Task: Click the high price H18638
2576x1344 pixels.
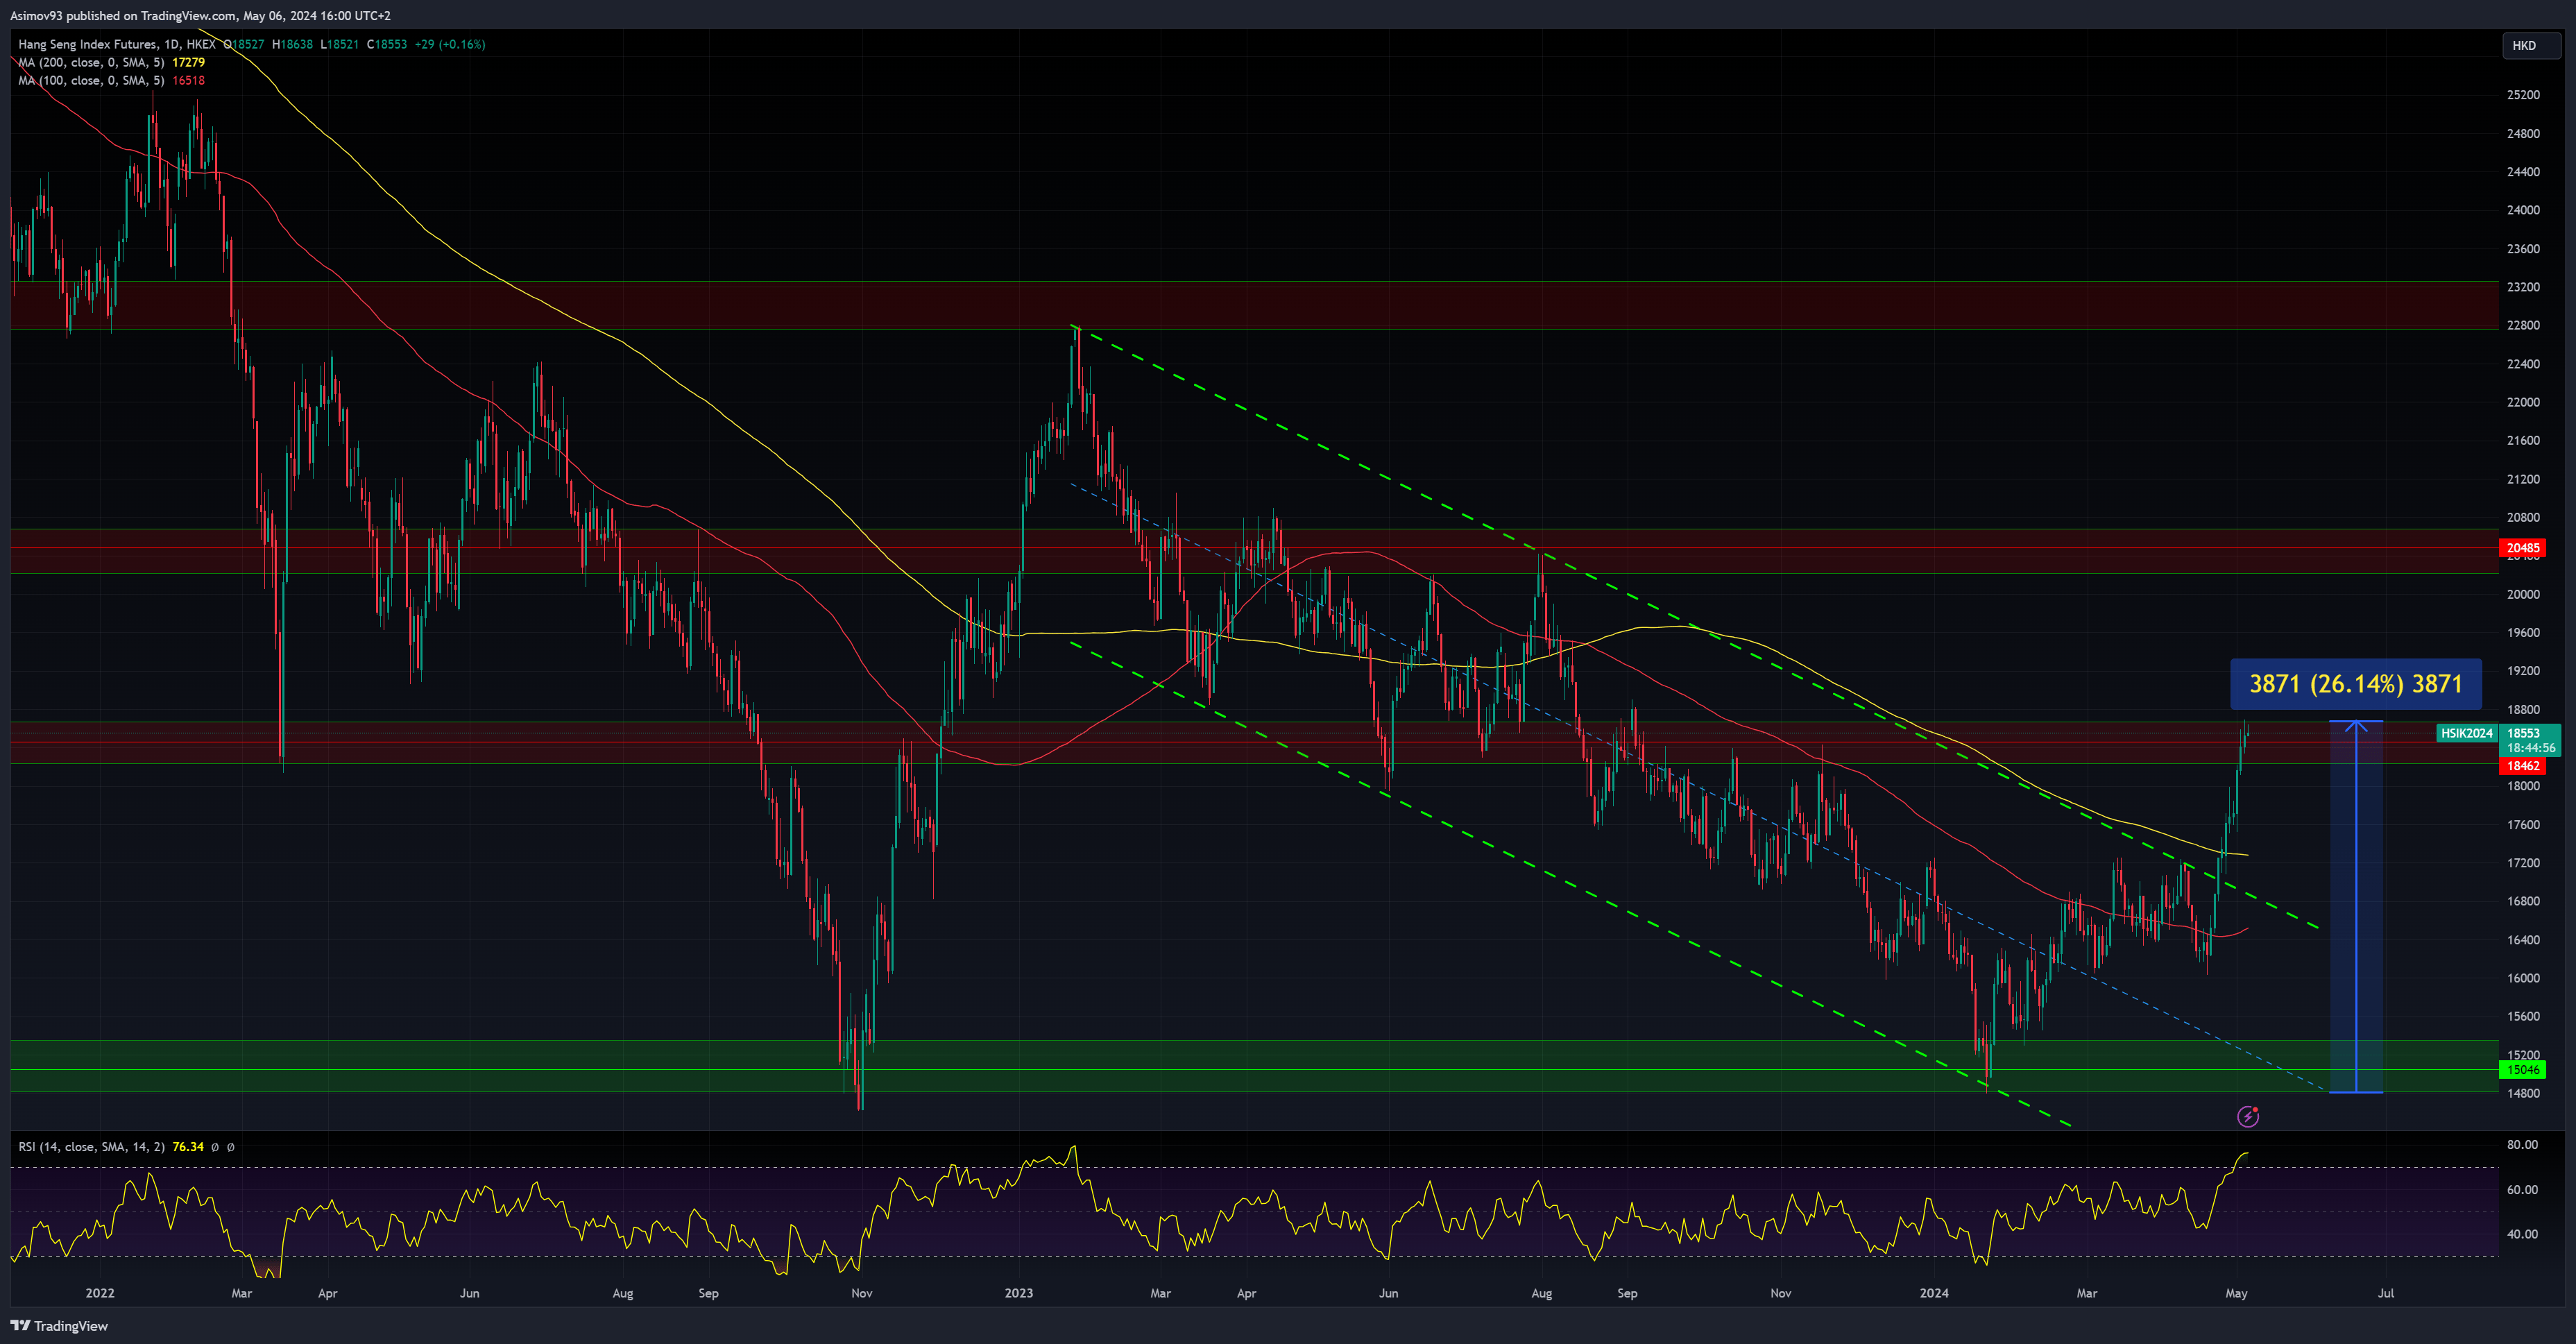Action: pos(292,44)
